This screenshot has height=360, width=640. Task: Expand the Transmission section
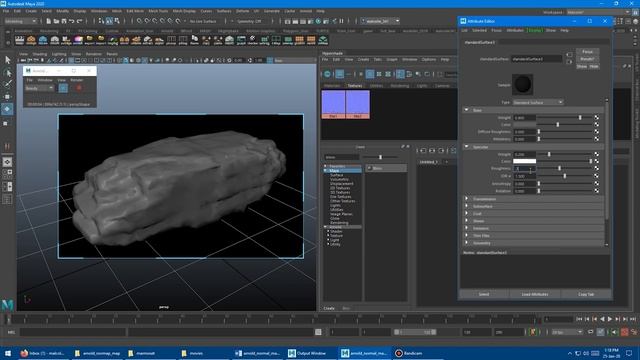point(467,199)
